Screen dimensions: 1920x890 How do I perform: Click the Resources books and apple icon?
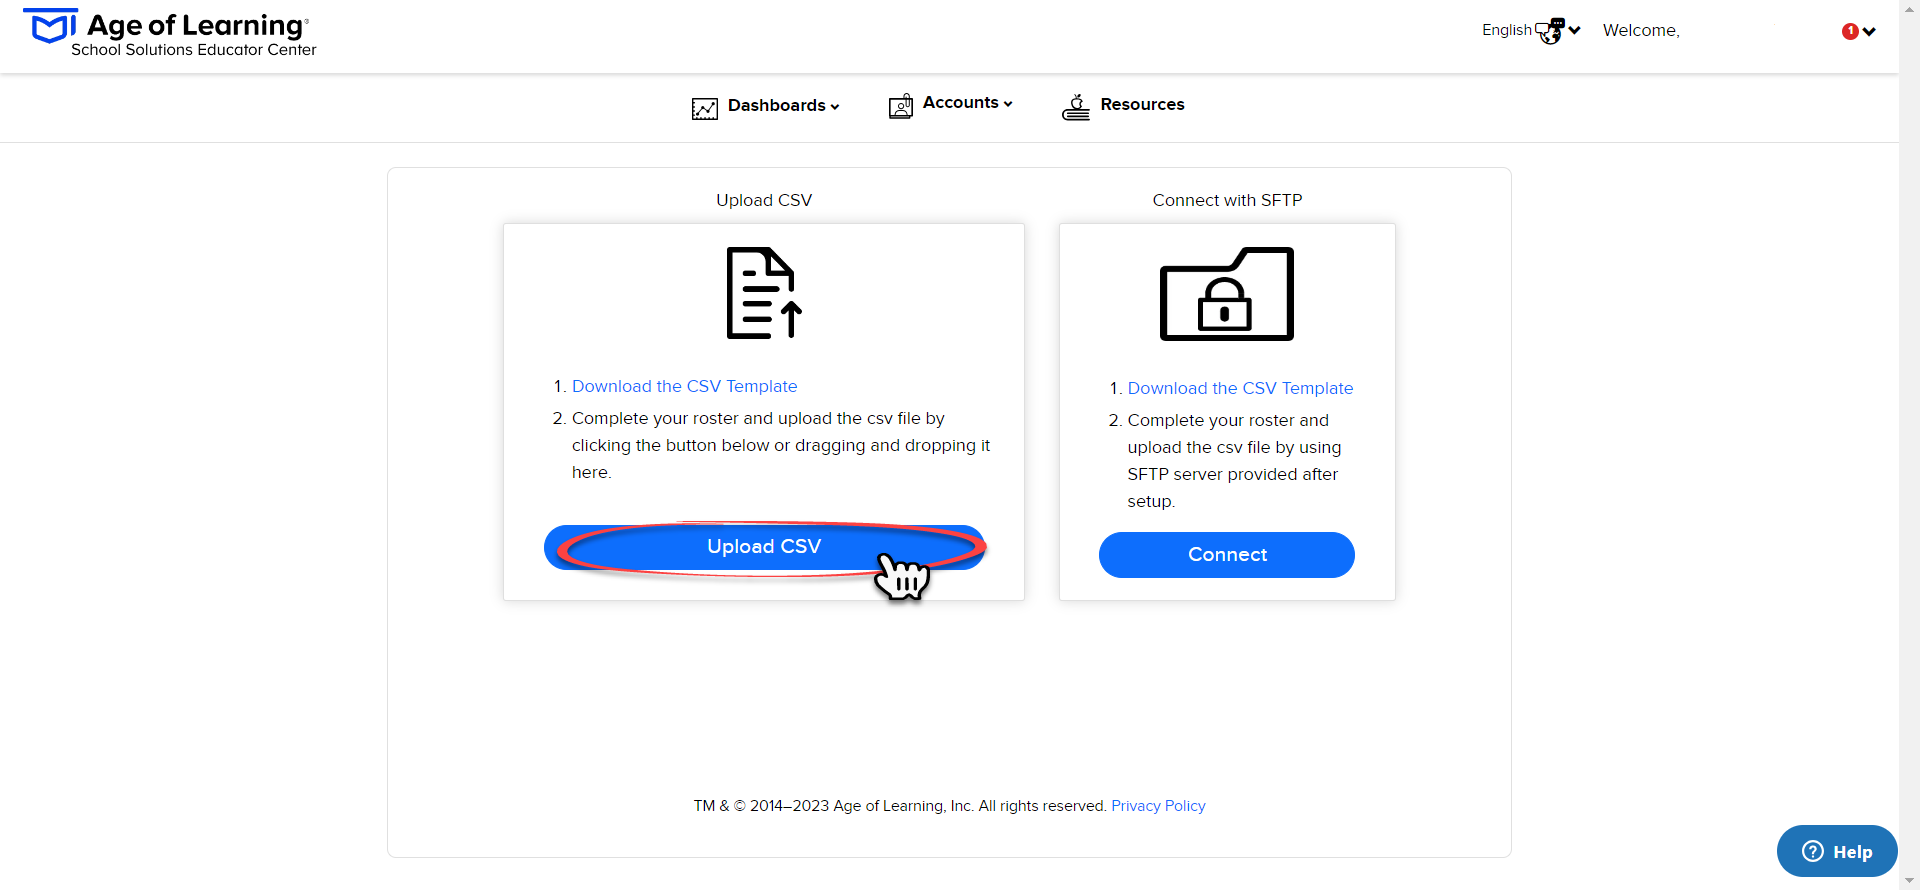[x=1076, y=107]
